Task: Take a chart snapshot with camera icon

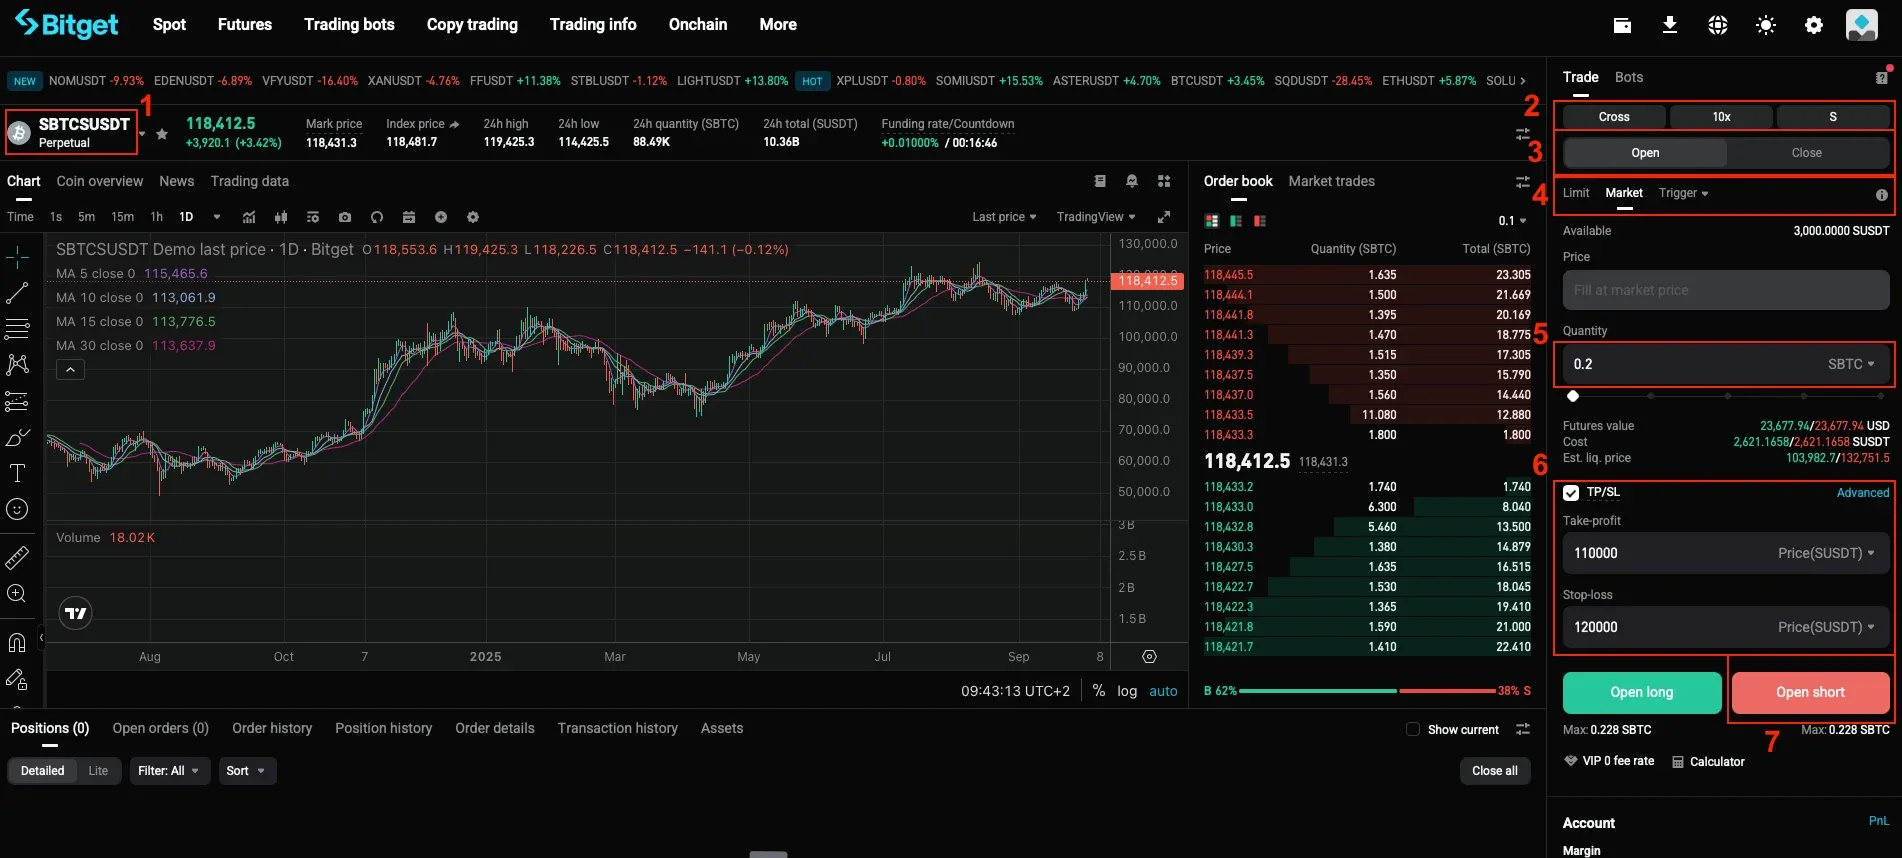Action: (x=345, y=217)
